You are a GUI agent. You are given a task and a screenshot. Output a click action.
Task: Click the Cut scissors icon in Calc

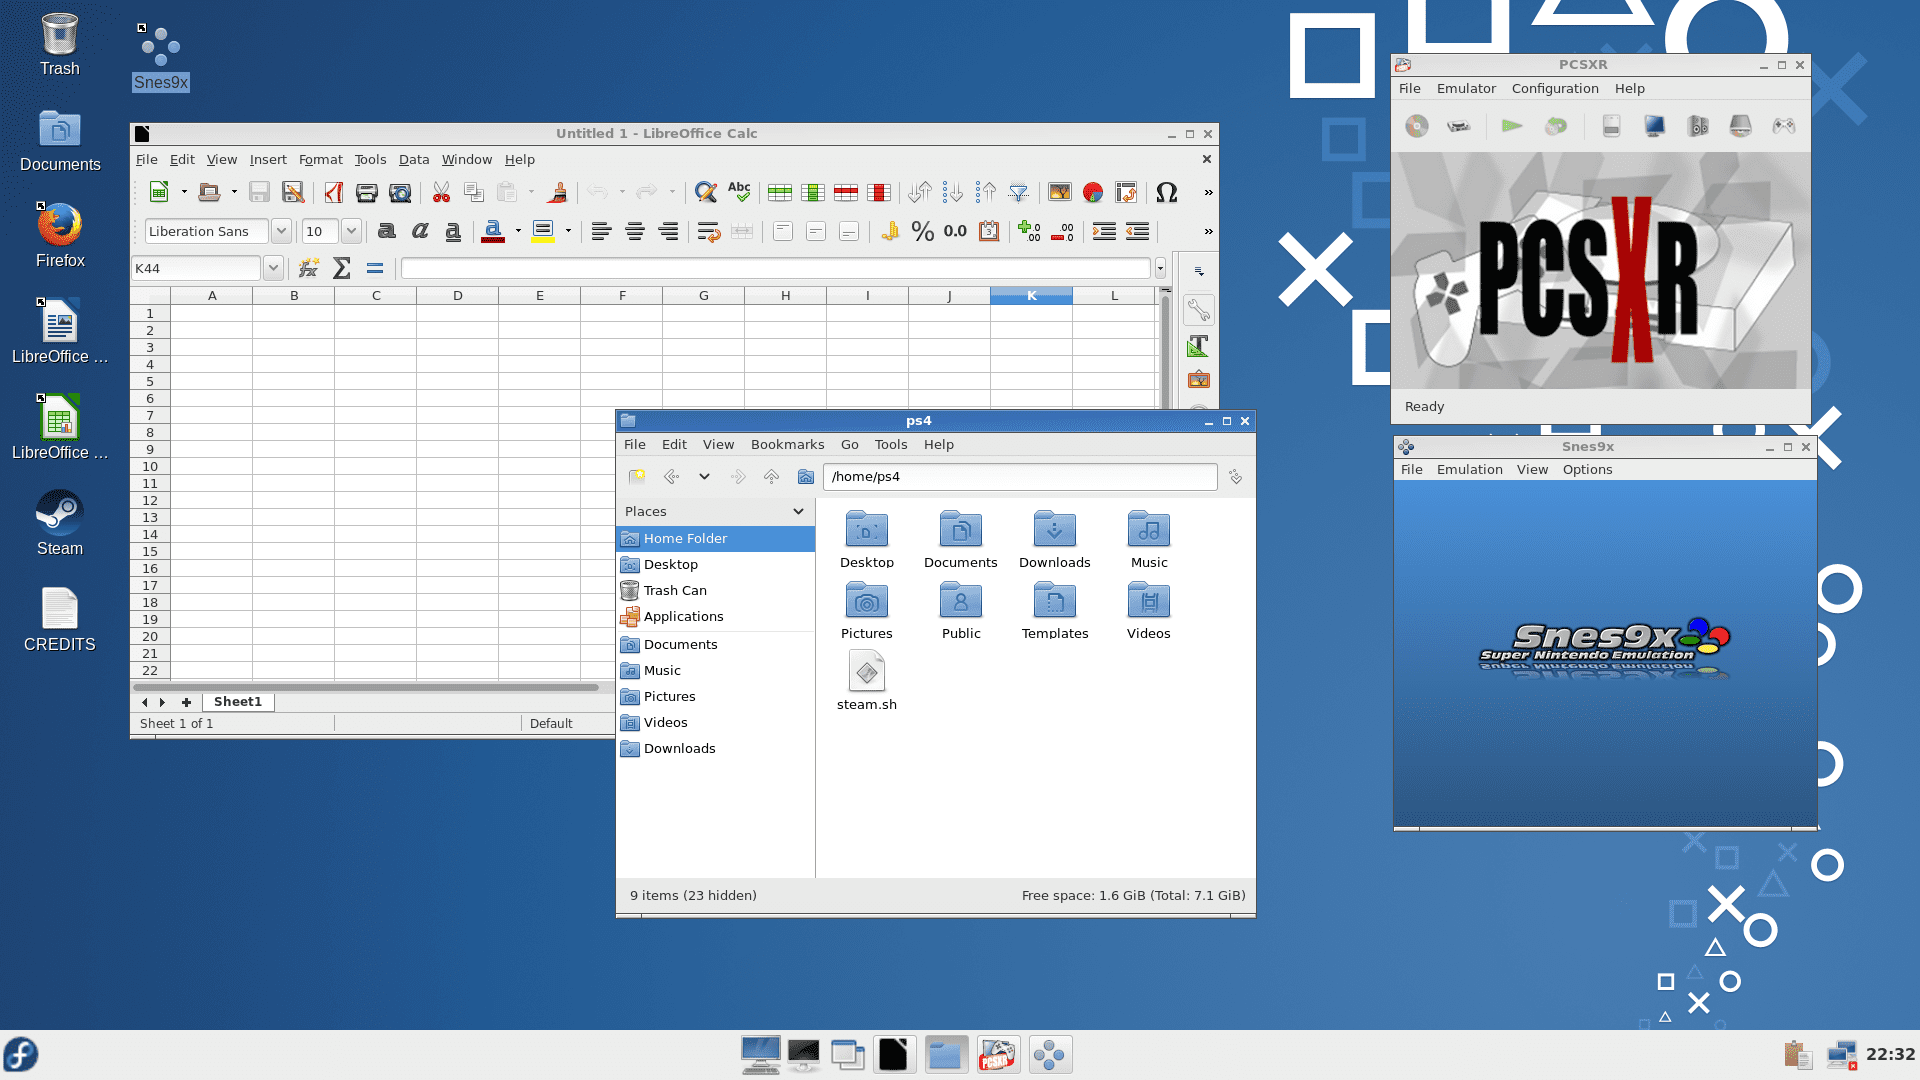click(441, 192)
